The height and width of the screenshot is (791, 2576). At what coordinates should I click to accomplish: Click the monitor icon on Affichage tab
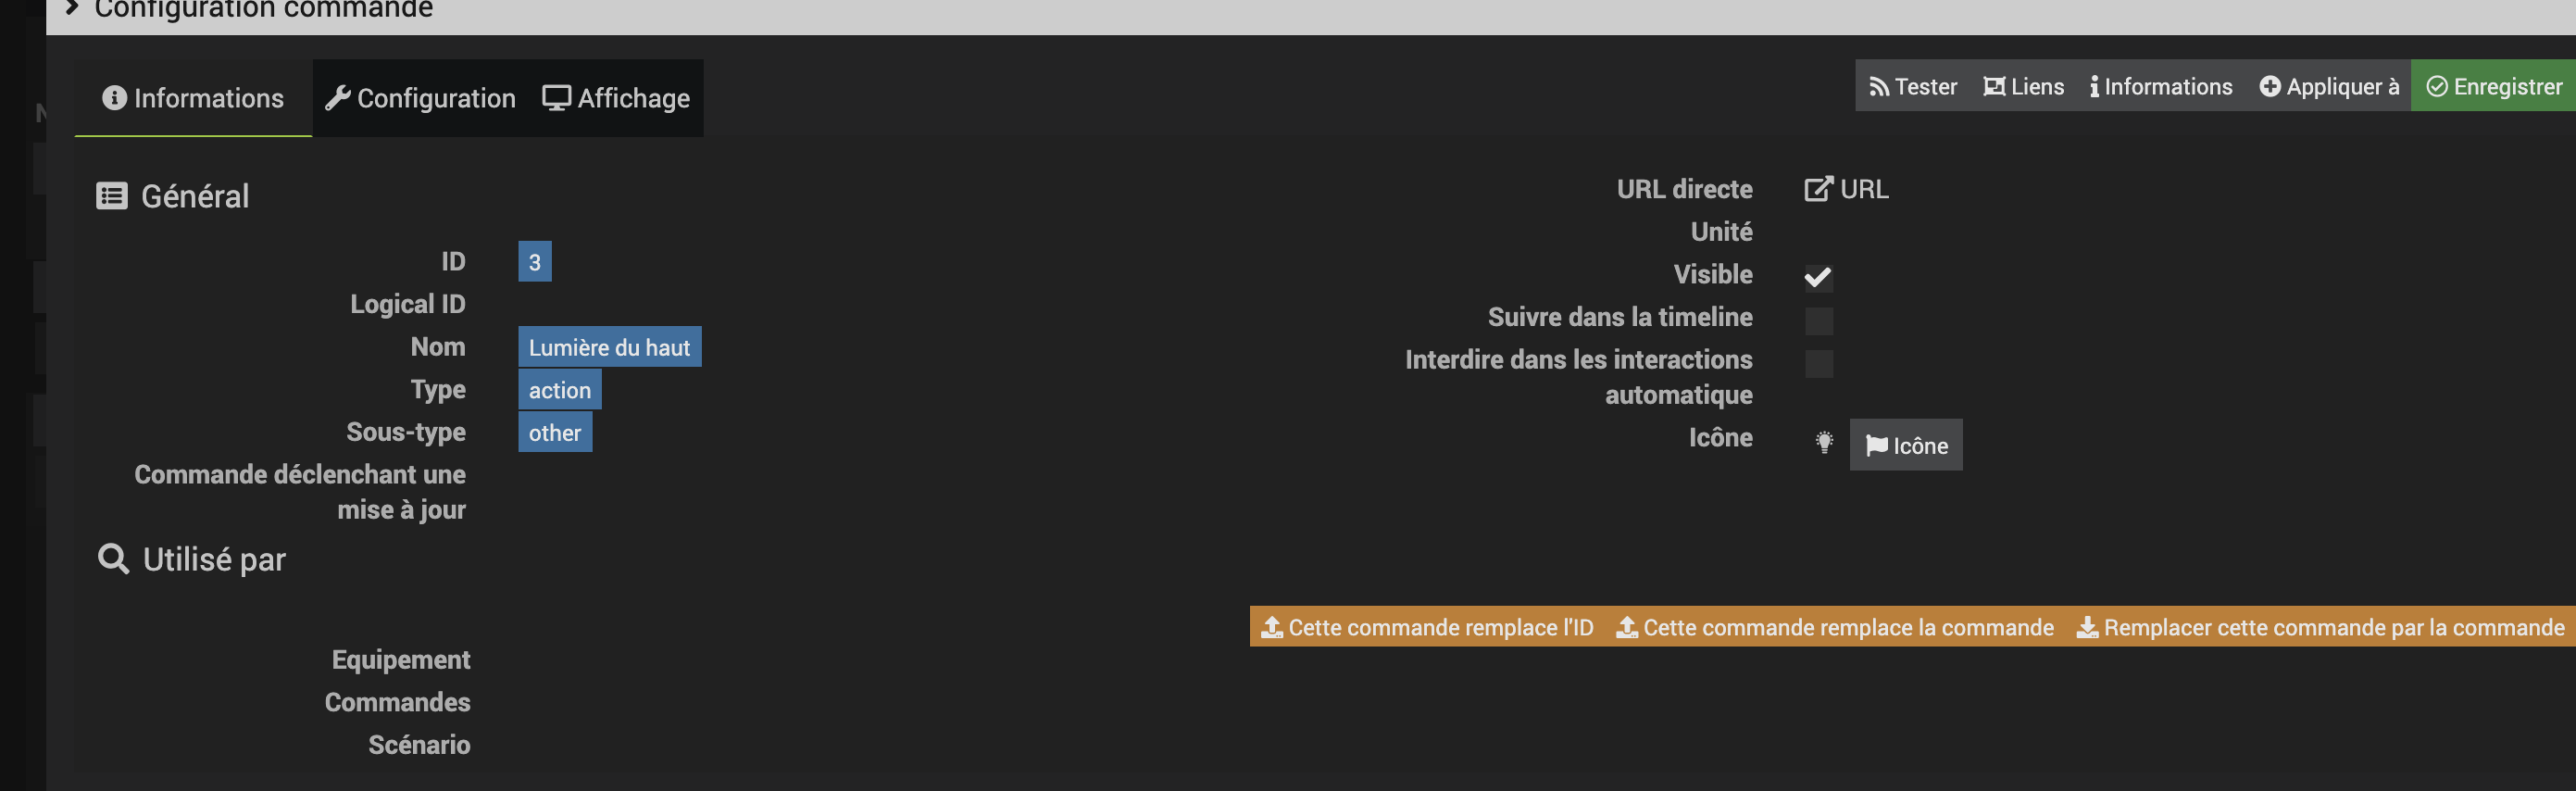coord(556,98)
